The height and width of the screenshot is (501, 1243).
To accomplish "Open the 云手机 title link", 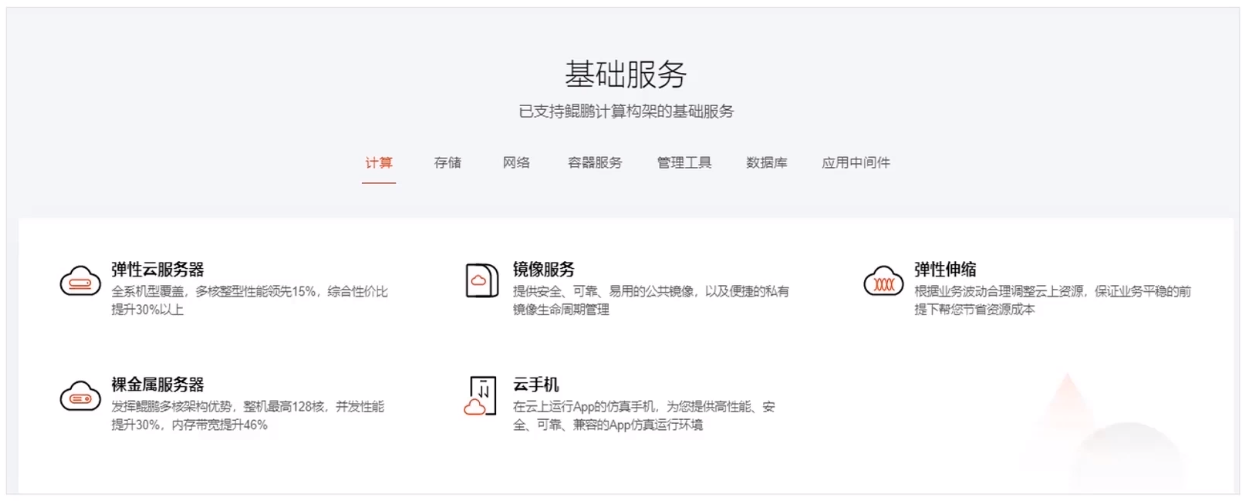I will [x=536, y=384].
